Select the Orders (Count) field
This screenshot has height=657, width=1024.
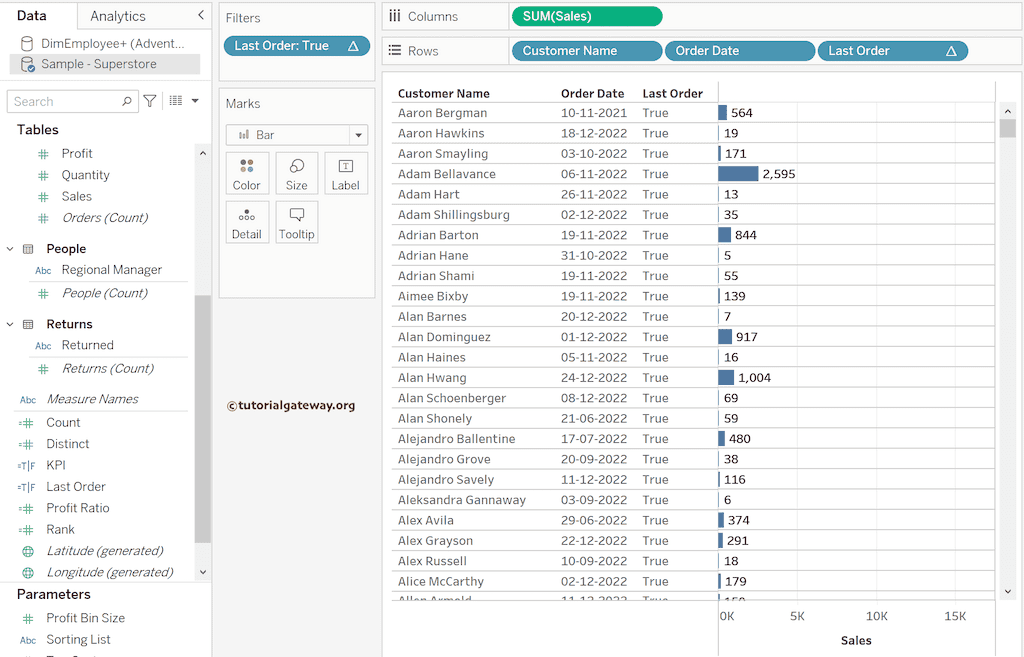click(x=104, y=217)
